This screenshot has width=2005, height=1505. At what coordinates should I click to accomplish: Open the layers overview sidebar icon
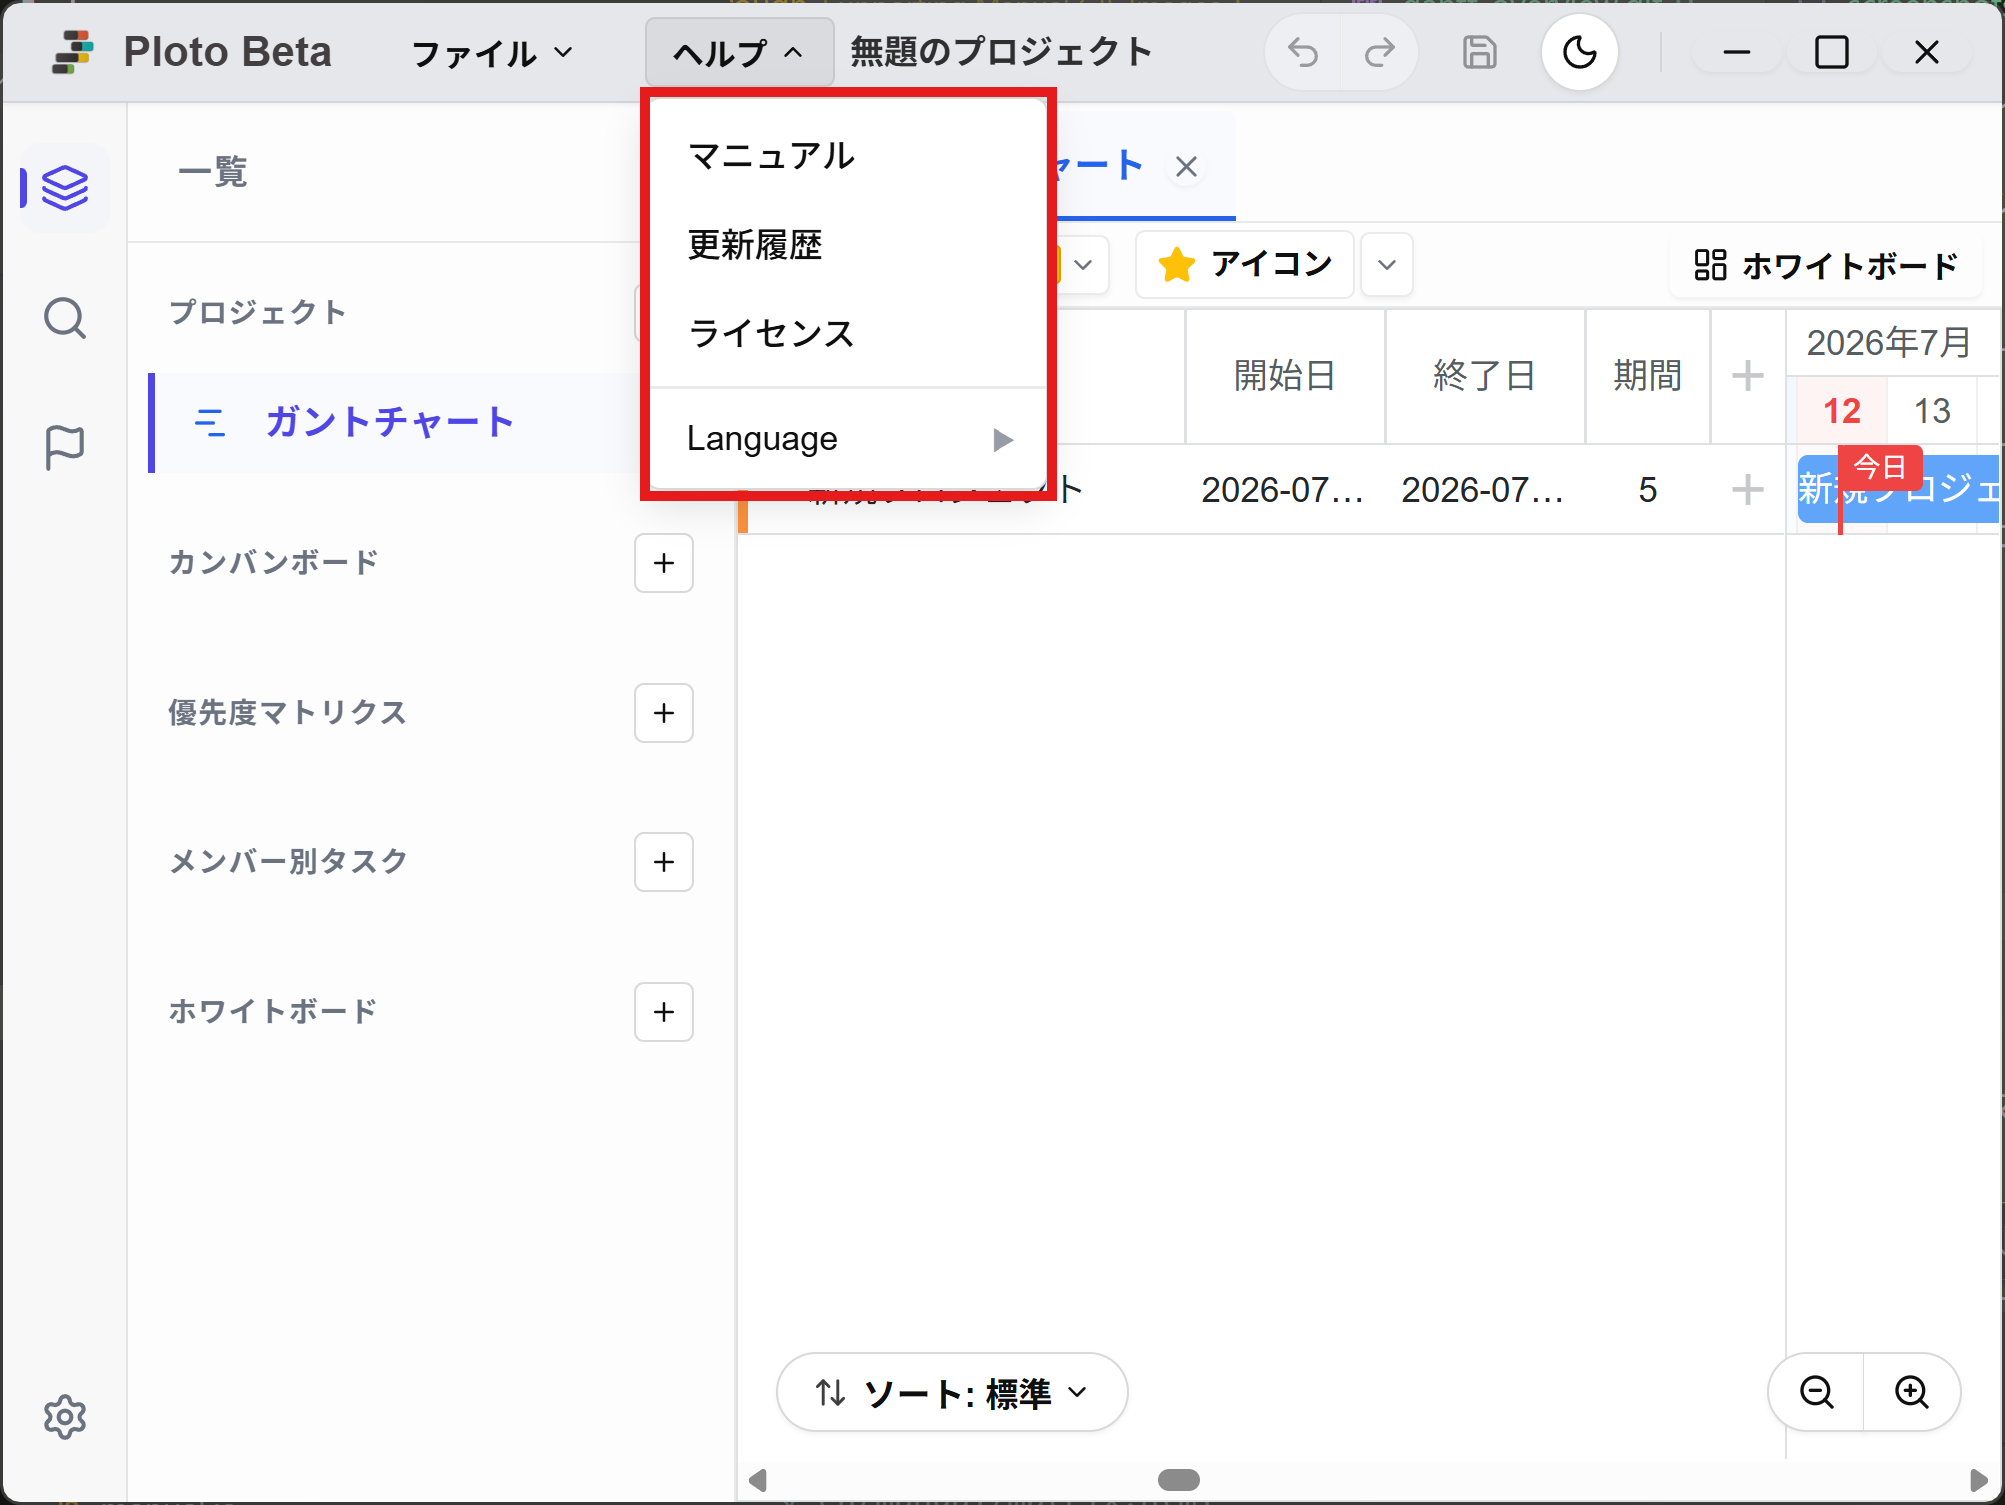(65, 188)
